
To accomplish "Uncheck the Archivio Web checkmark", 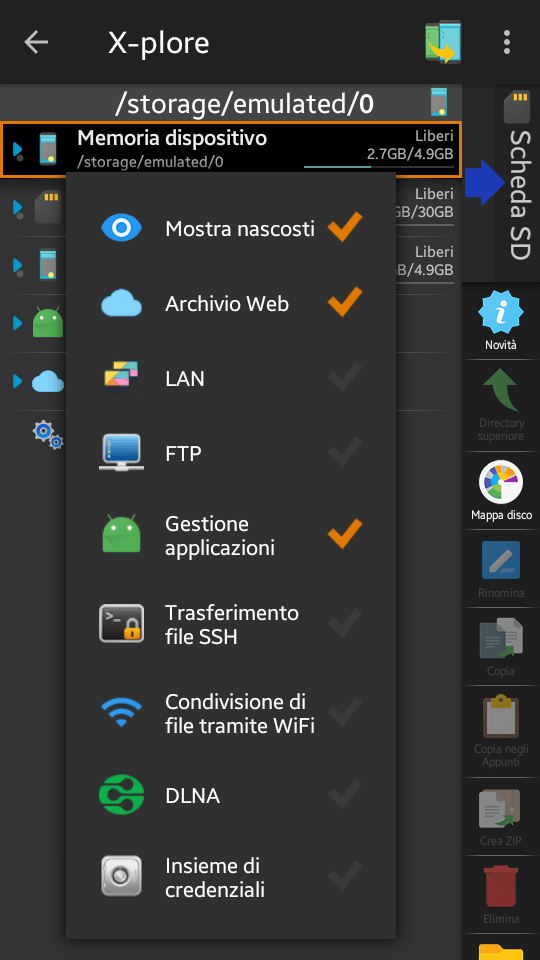I will pos(345,302).
